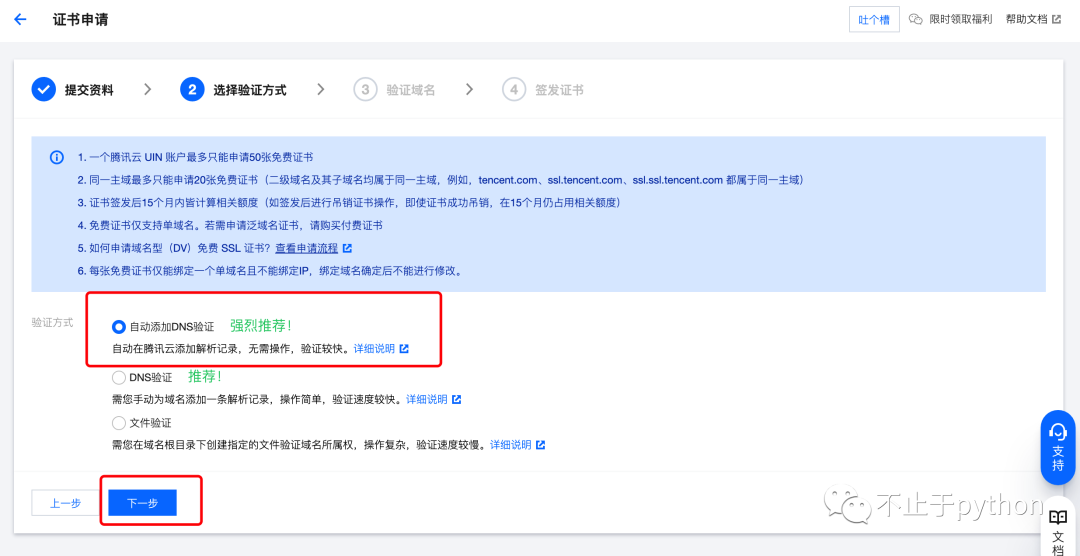Choose the 文件验证 radio option
The width and height of the screenshot is (1080, 556).
click(119, 423)
